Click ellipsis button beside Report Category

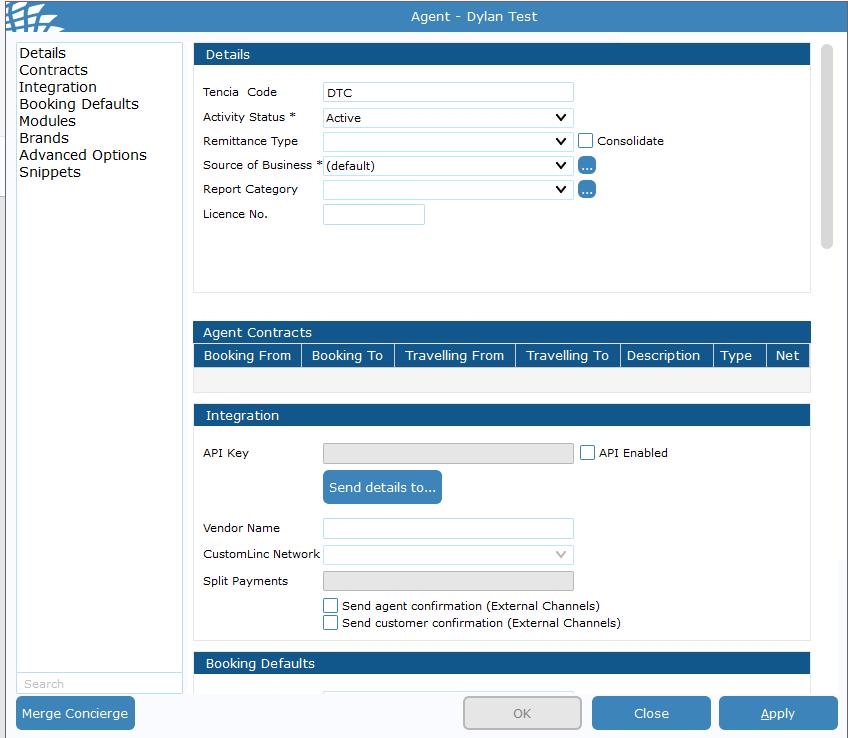pyautogui.click(x=587, y=189)
